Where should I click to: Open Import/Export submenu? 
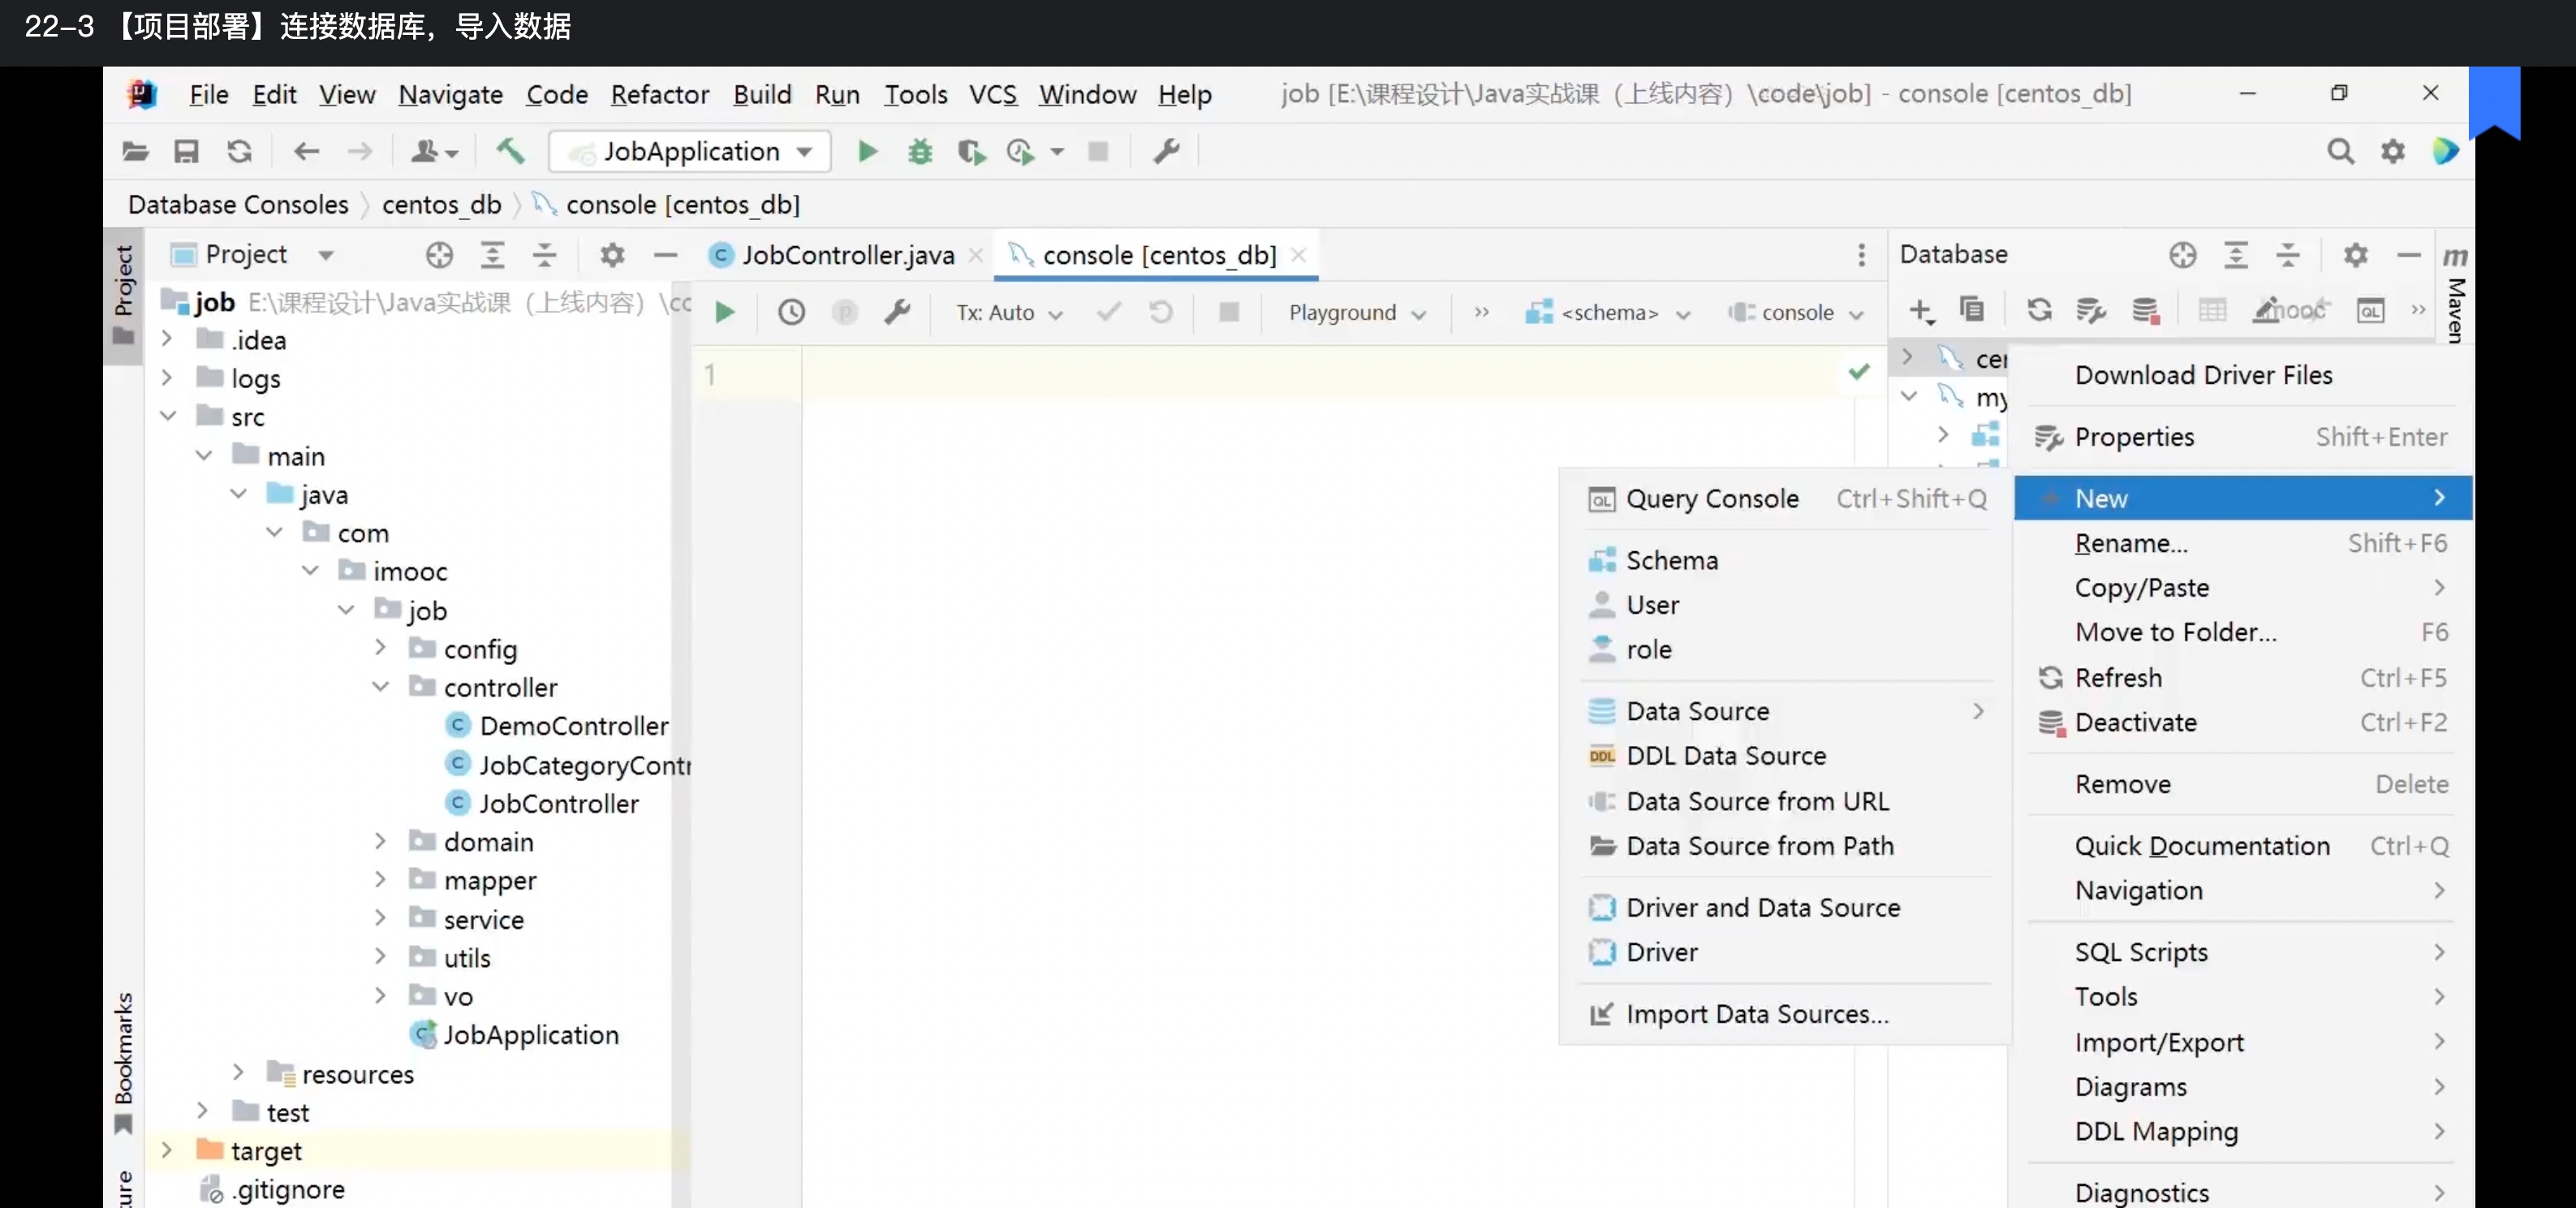[x=2243, y=1042]
